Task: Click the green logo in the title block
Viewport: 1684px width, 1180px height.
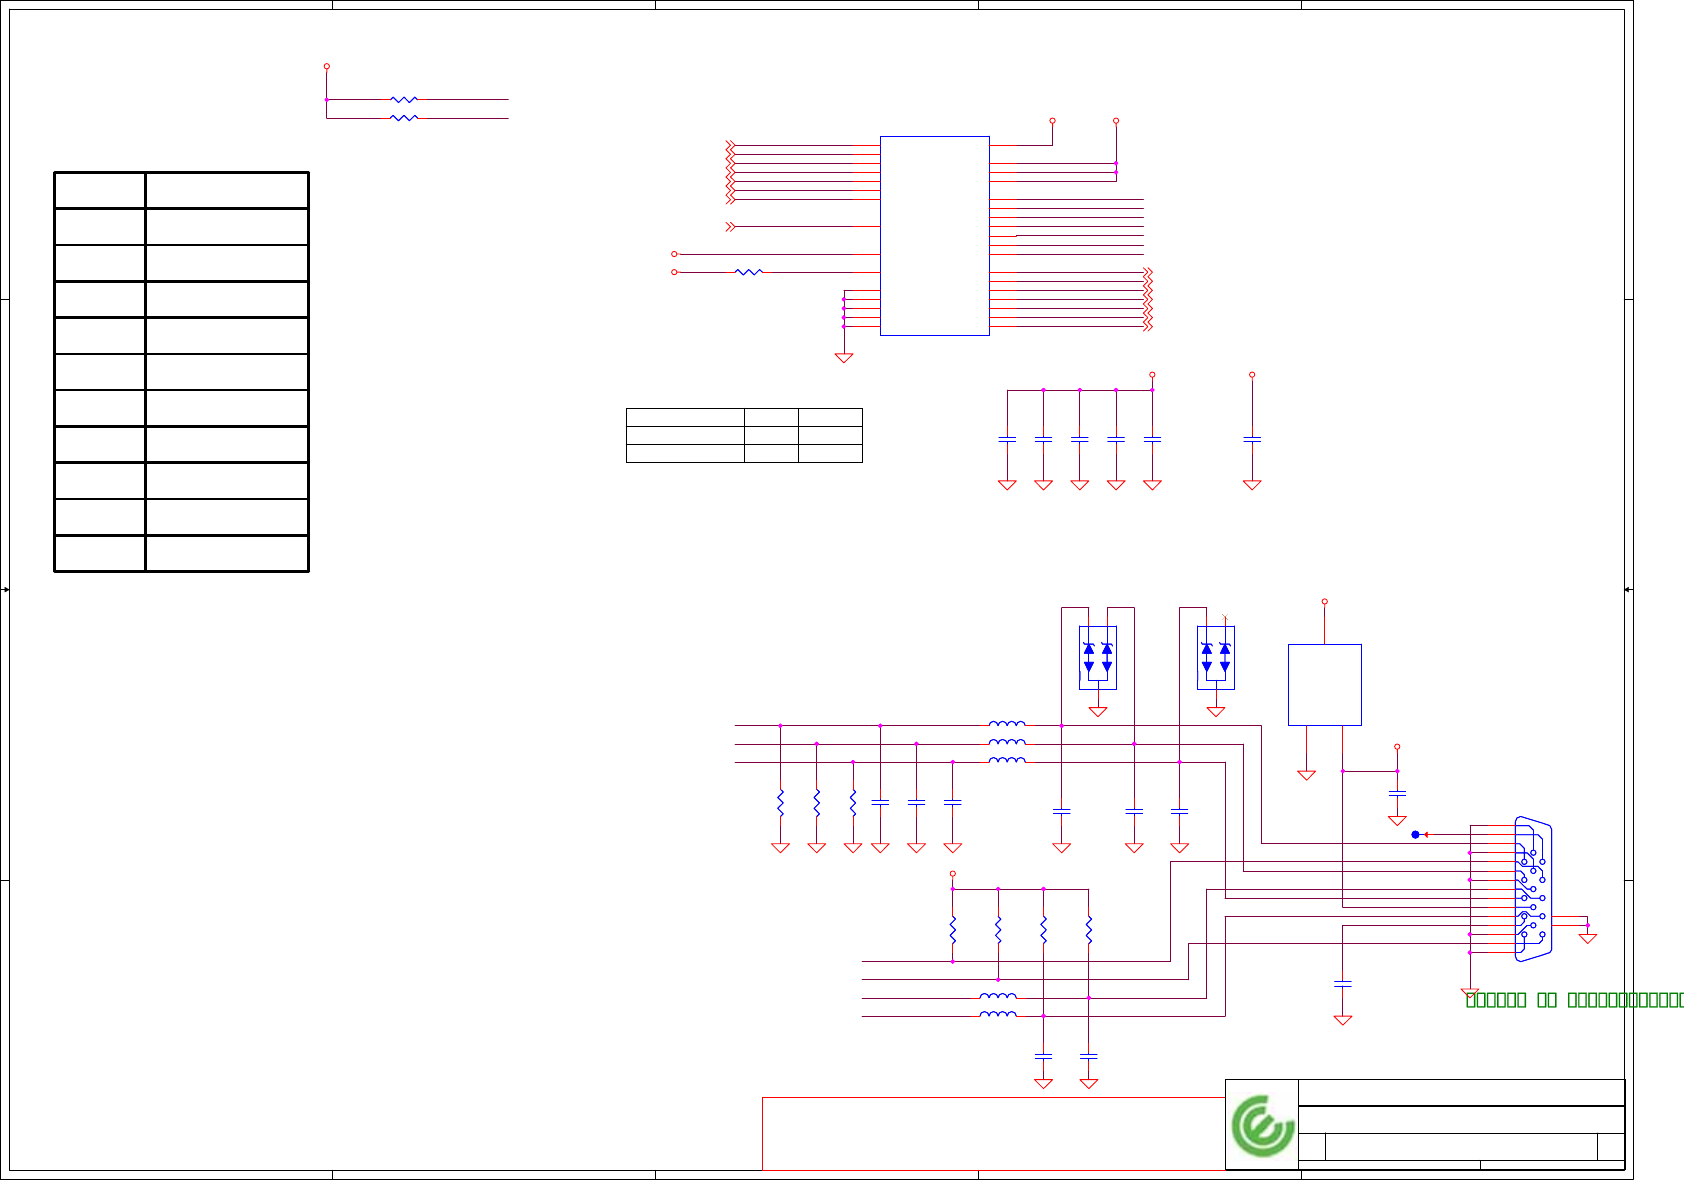Action: (x=1264, y=1126)
